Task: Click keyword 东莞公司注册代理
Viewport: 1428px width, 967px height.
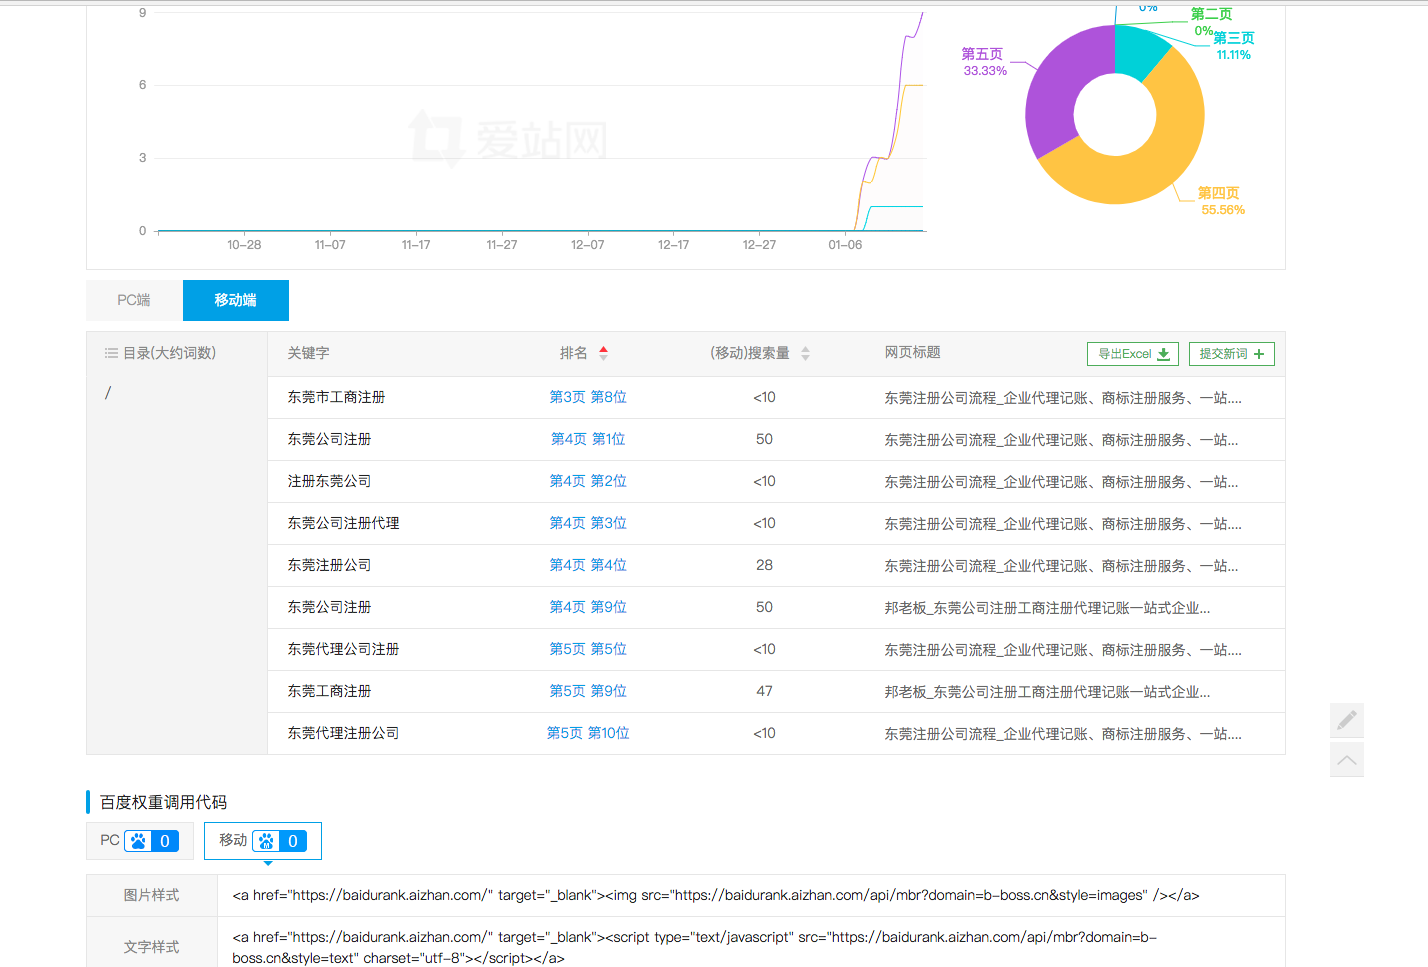Action: pyautogui.click(x=344, y=523)
